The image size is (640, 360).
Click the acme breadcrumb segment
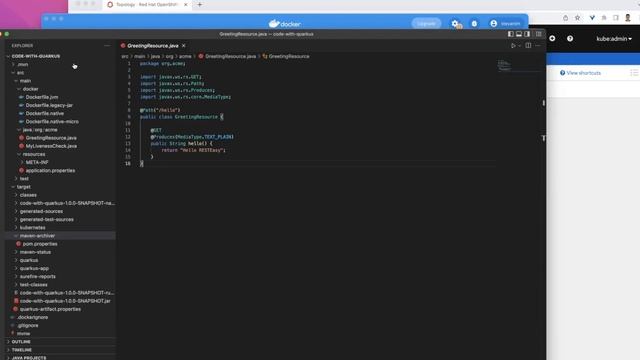[185, 56]
